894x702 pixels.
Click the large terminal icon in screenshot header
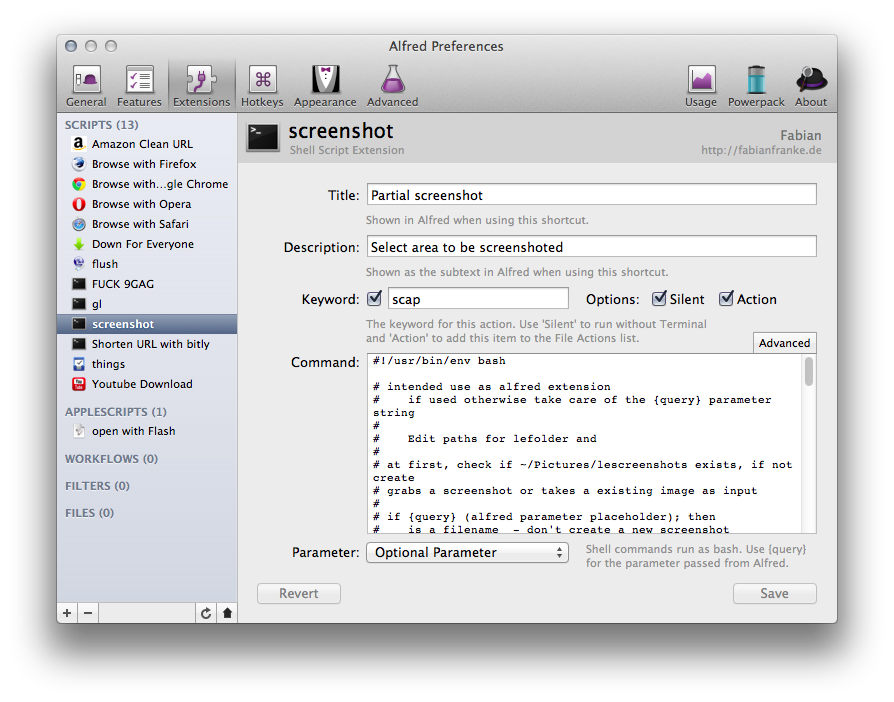(263, 137)
